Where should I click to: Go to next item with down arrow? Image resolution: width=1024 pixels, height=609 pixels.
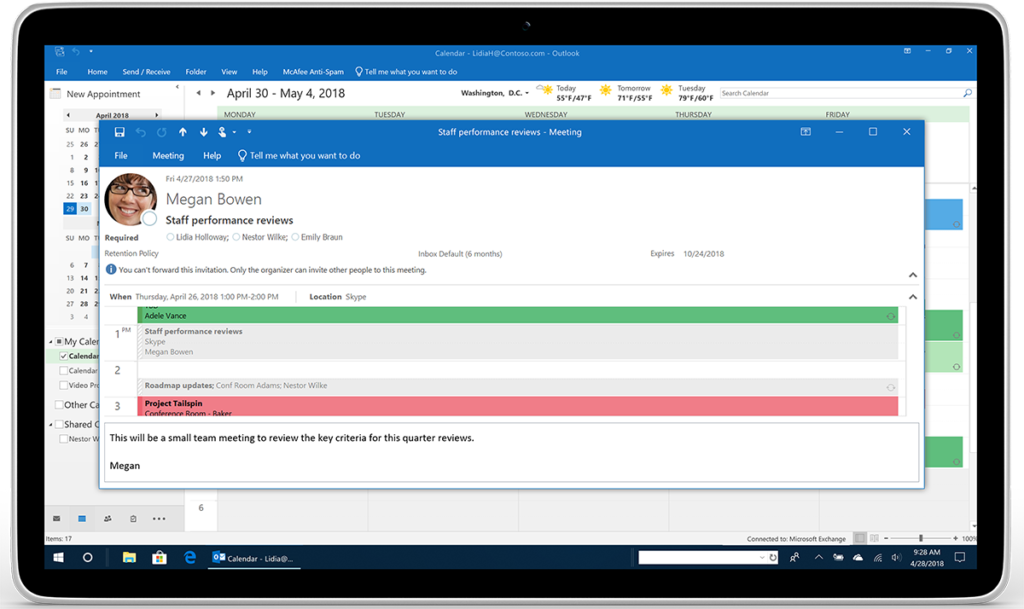point(203,132)
